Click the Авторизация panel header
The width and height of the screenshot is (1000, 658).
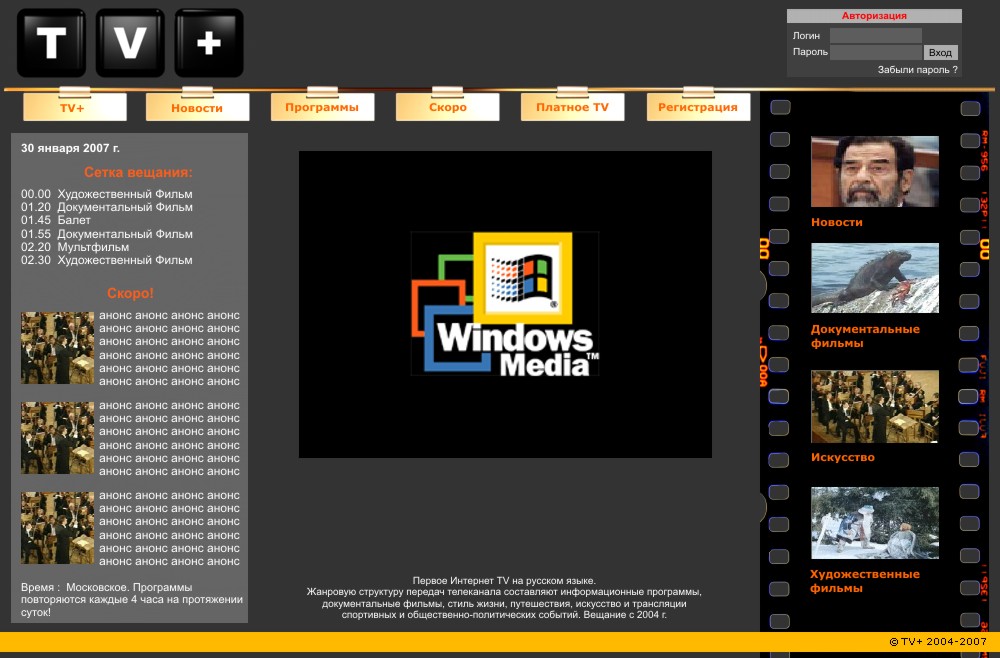pyautogui.click(x=874, y=16)
